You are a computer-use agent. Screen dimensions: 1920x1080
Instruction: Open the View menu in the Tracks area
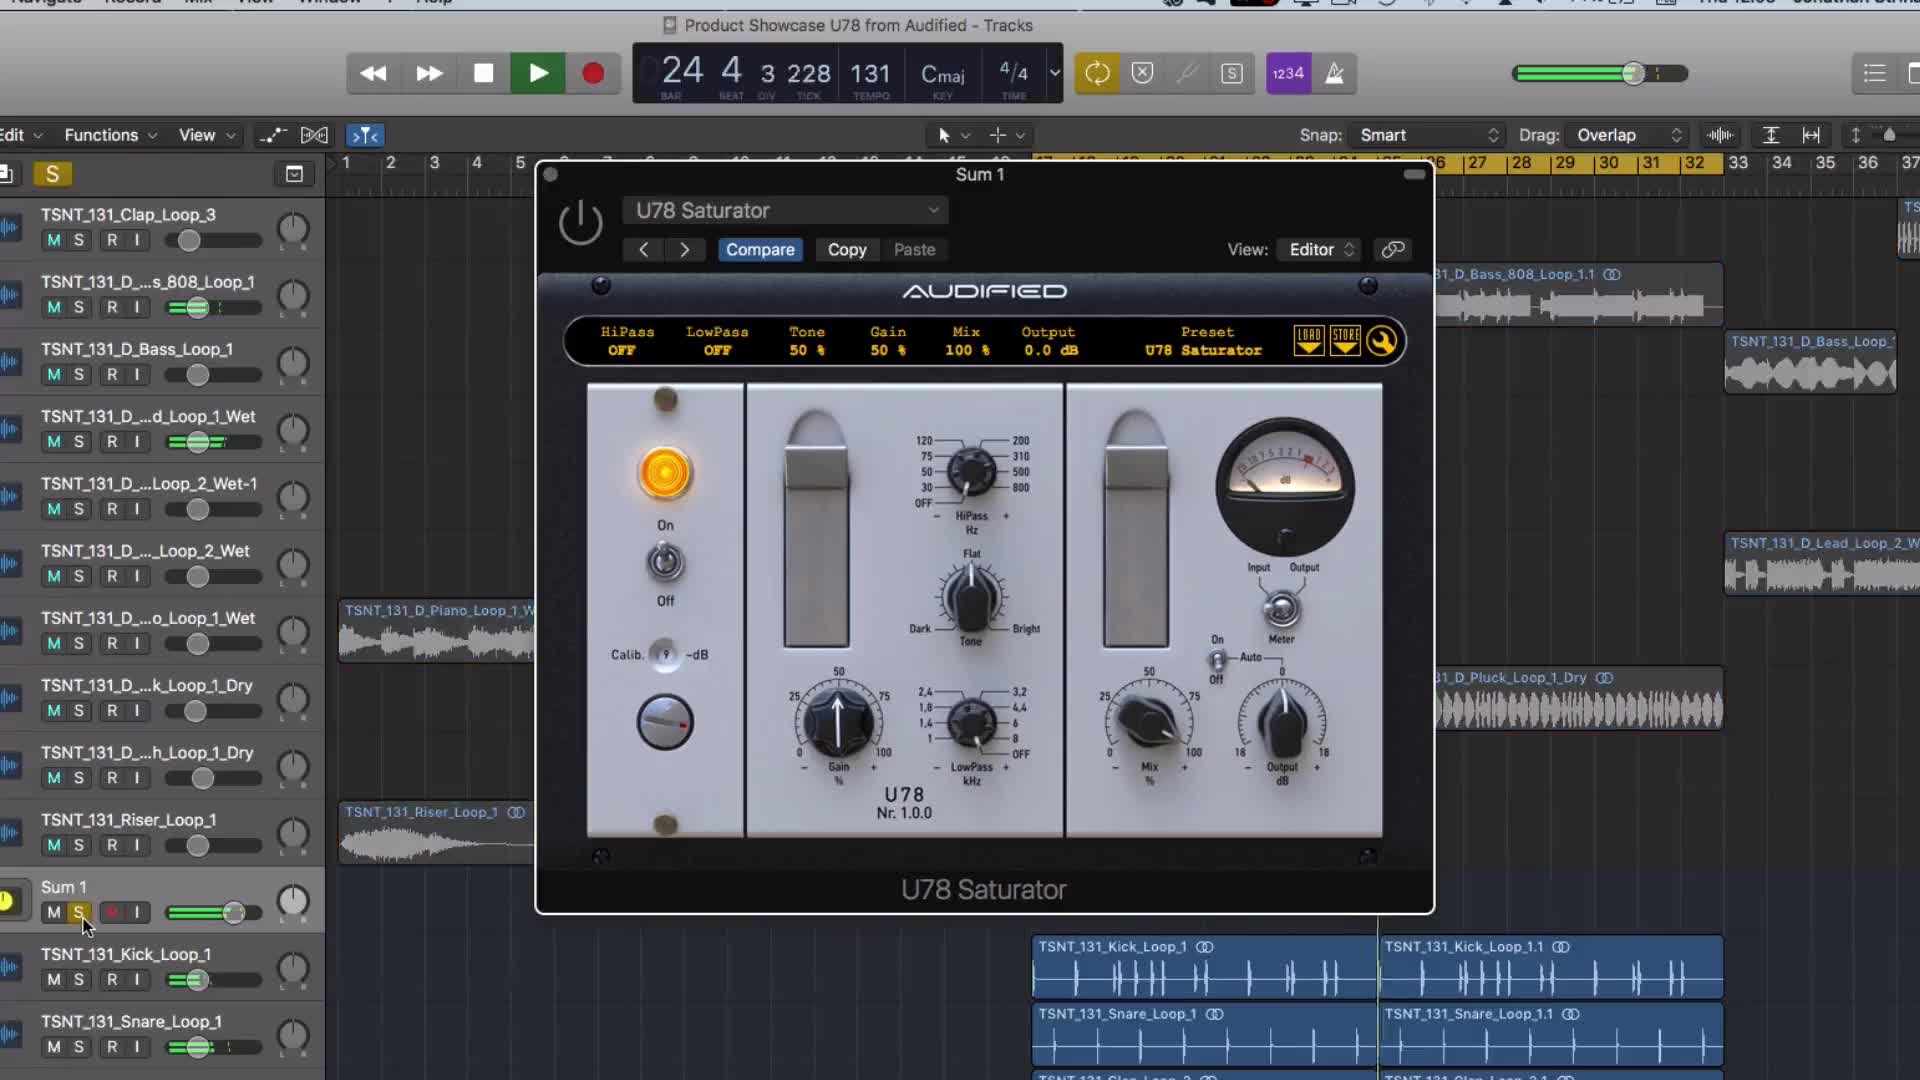click(x=207, y=135)
